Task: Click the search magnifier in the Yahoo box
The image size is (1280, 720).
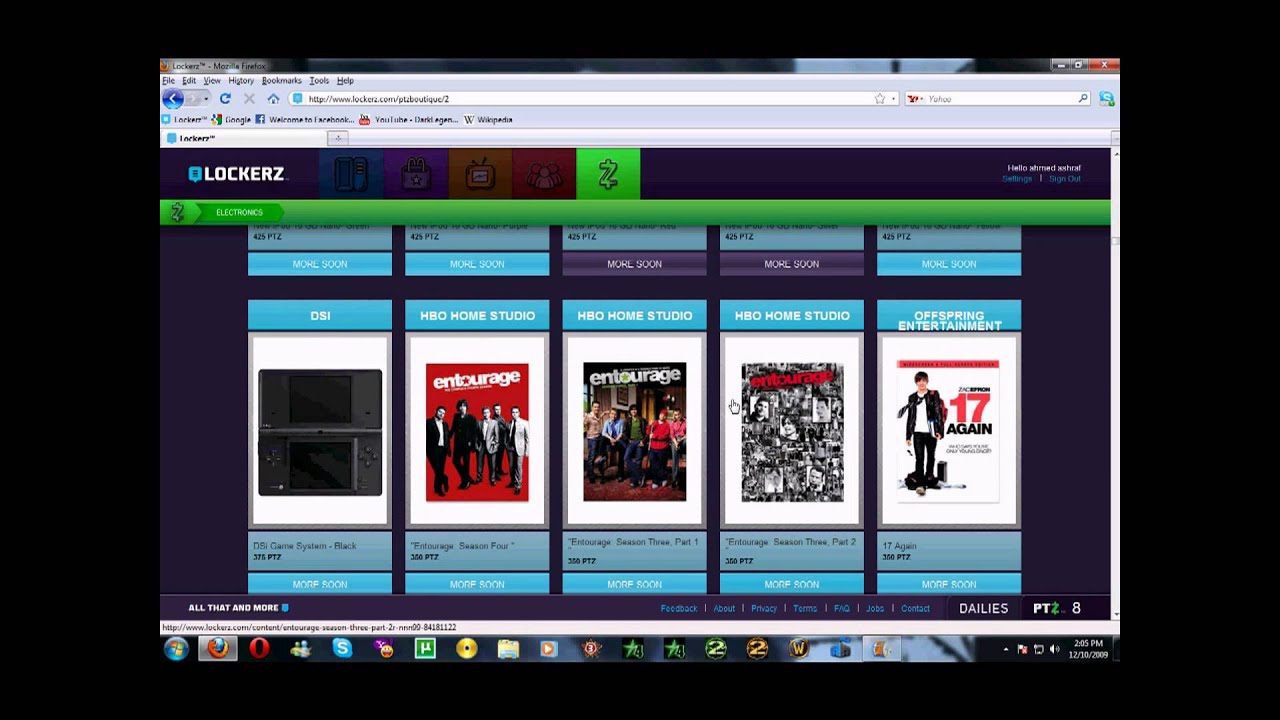Action: 1083,99
